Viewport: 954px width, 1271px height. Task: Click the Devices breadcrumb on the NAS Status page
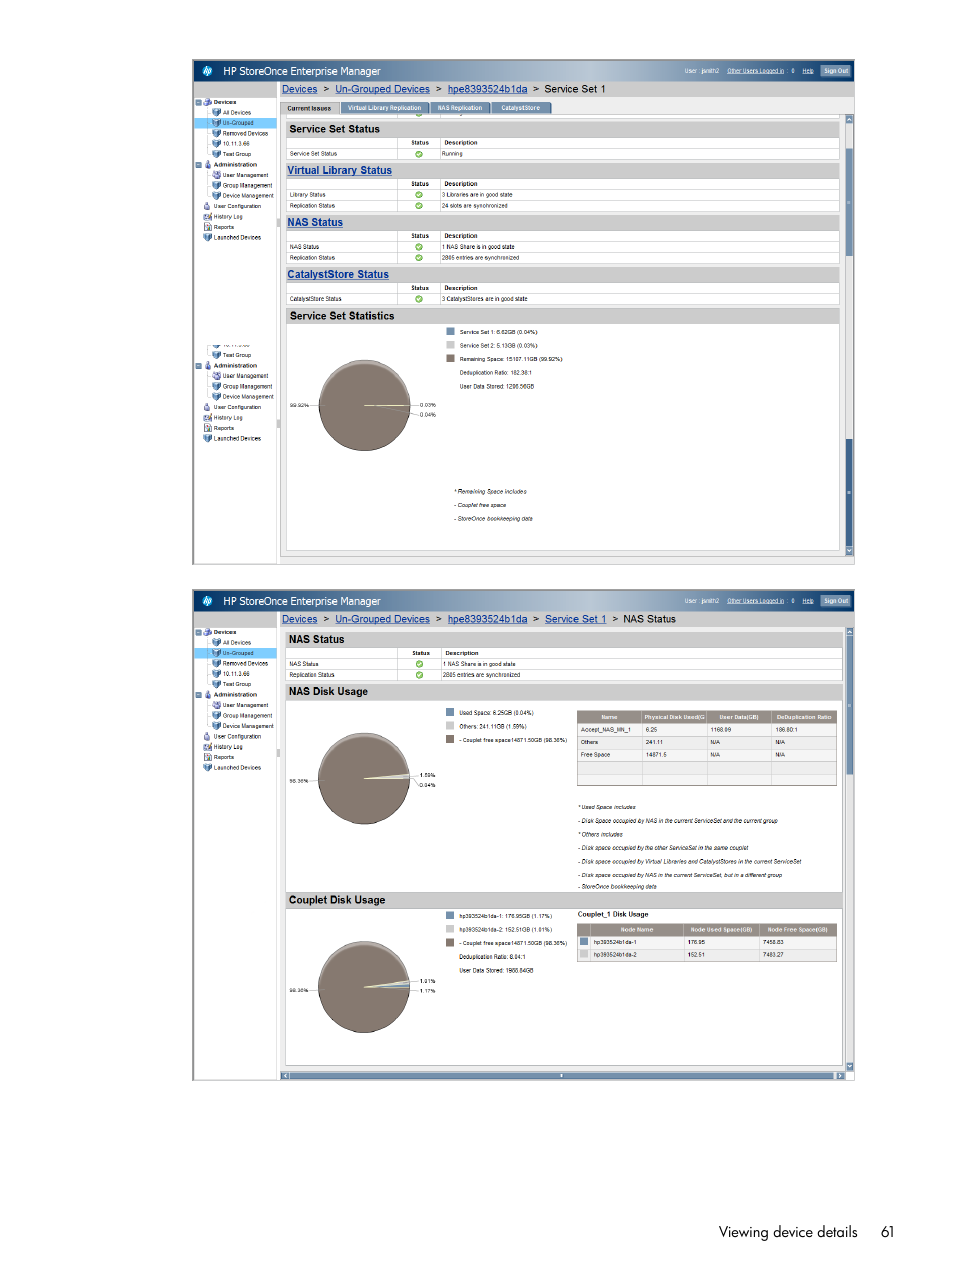[300, 619]
